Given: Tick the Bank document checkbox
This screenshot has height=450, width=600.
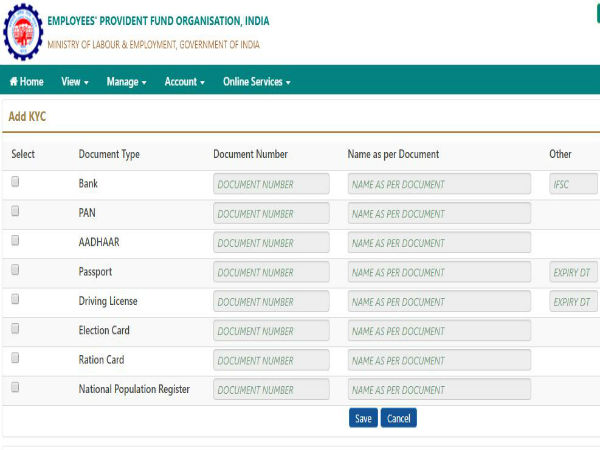Looking at the screenshot, I should coord(15,183).
